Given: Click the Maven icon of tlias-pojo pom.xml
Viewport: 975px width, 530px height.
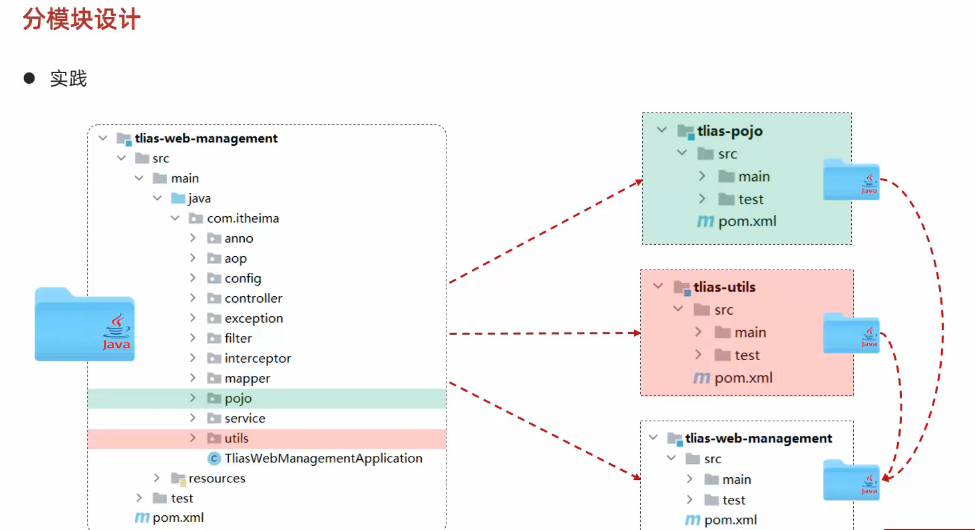Looking at the screenshot, I should click(x=705, y=221).
